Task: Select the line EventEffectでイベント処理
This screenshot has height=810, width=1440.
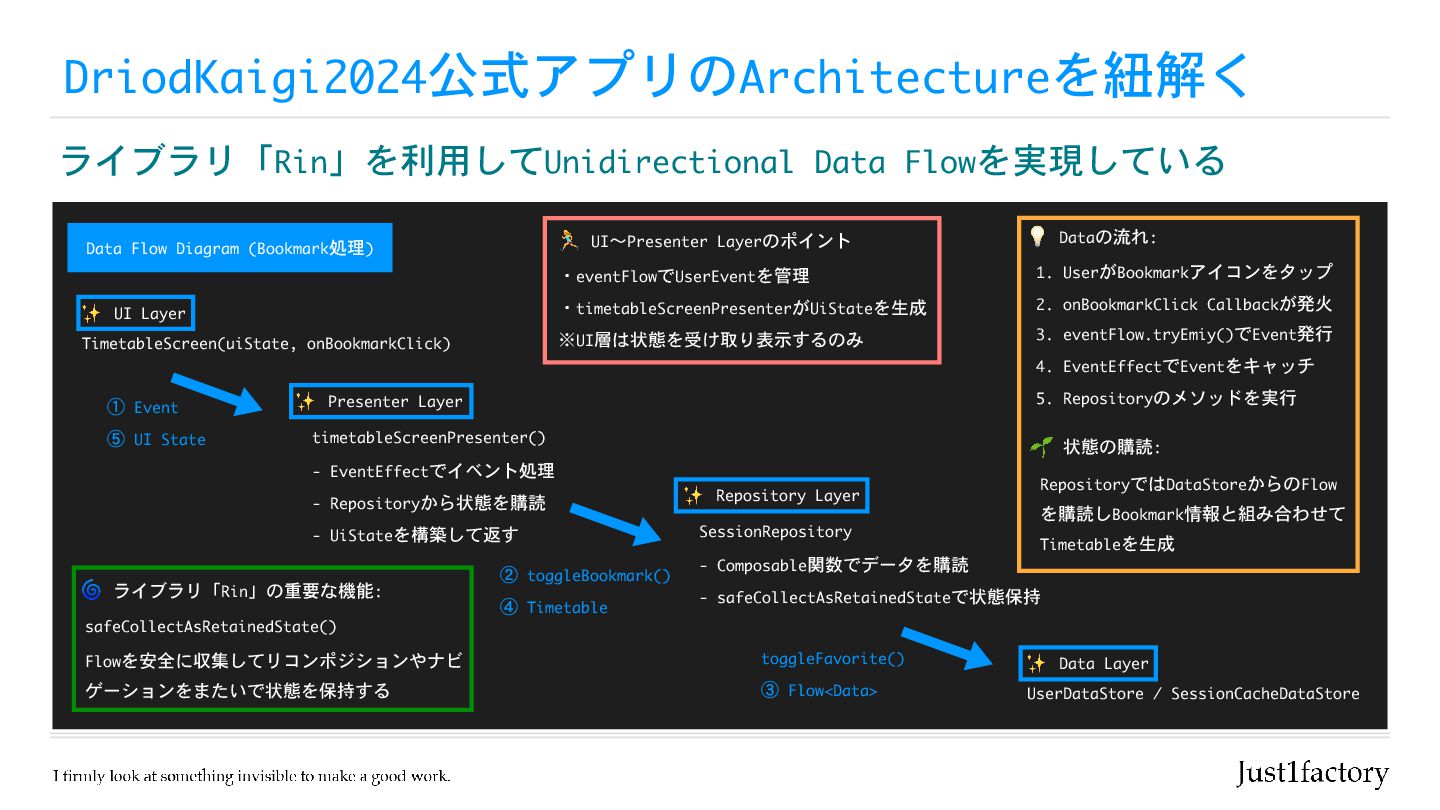Action: (433, 471)
